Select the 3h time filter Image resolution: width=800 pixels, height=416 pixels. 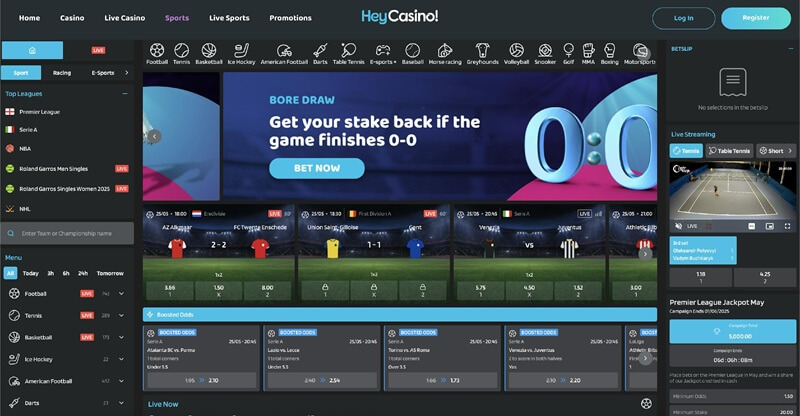pyautogui.click(x=50, y=273)
